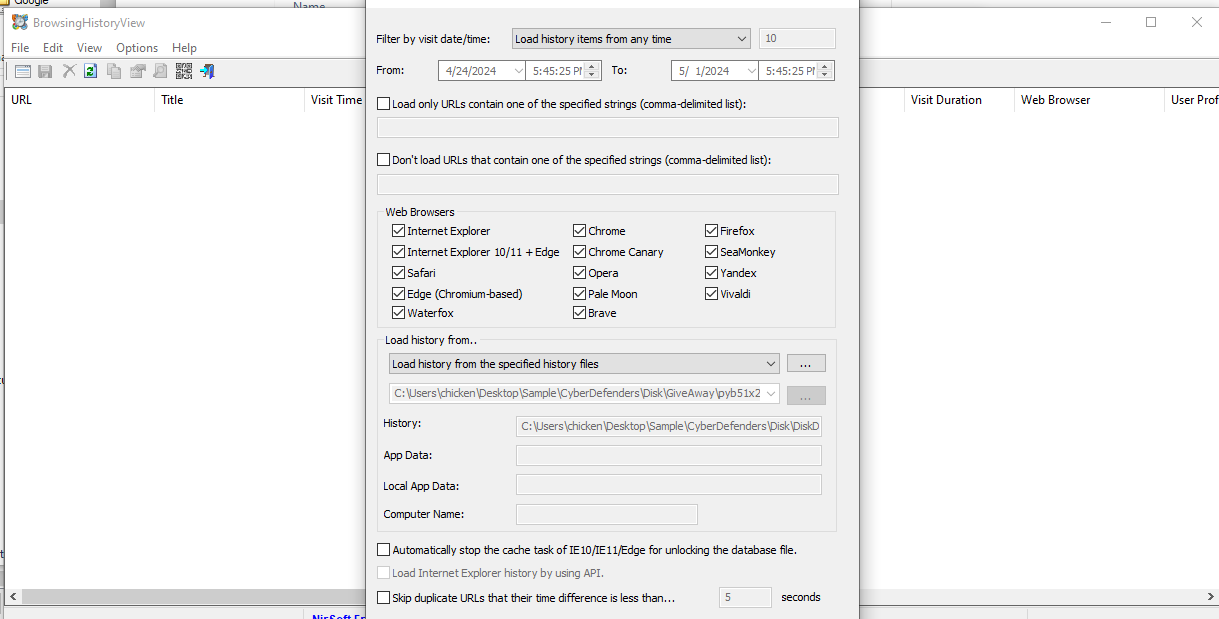Viewport: 1219px width, 619px height.
Task: Click the Copy toolbar icon
Action: point(114,71)
